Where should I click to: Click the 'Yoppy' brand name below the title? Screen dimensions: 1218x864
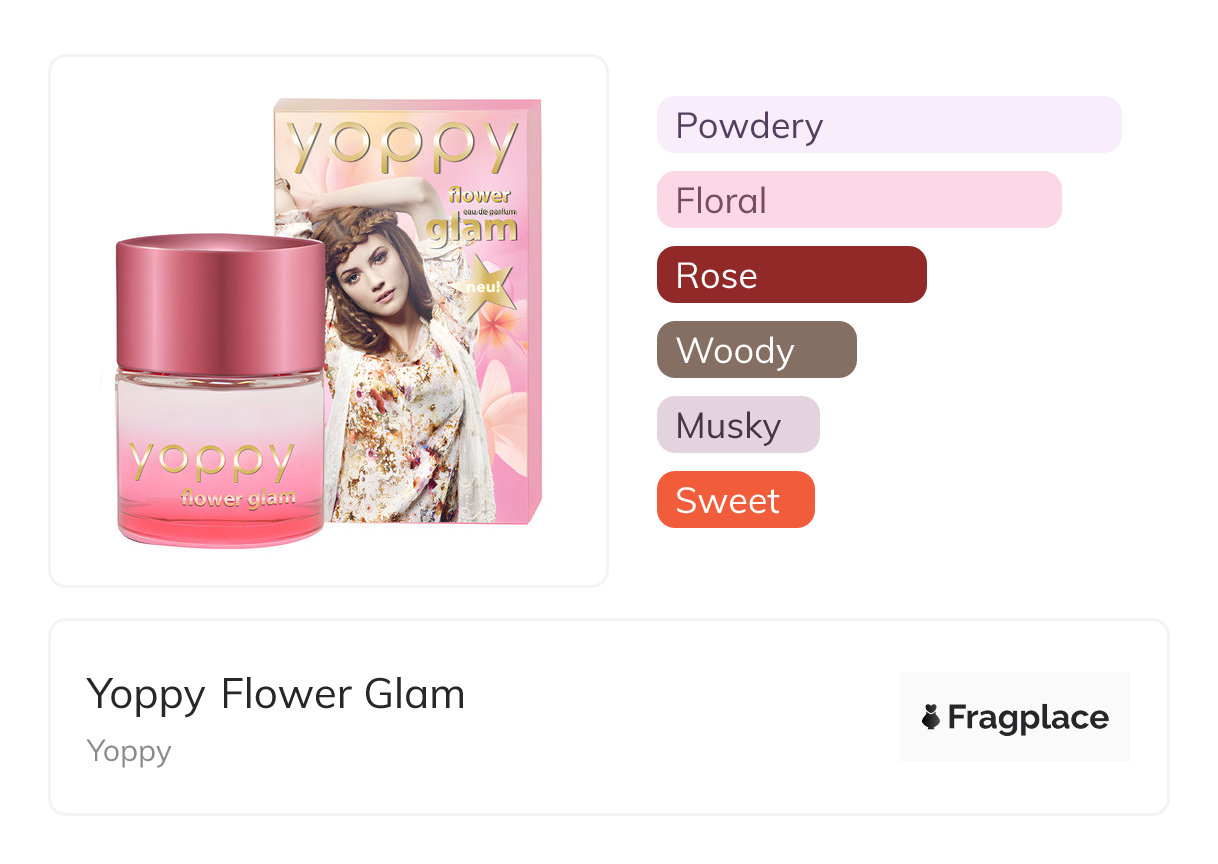[129, 751]
